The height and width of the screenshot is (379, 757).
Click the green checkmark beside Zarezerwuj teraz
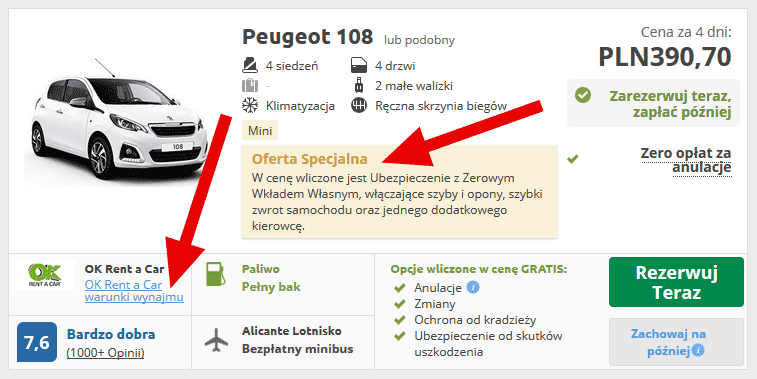click(x=583, y=95)
